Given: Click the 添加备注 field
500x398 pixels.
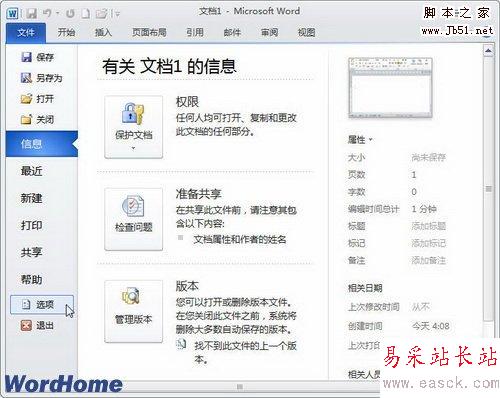Looking at the screenshot, I should (x=429, y=260).
